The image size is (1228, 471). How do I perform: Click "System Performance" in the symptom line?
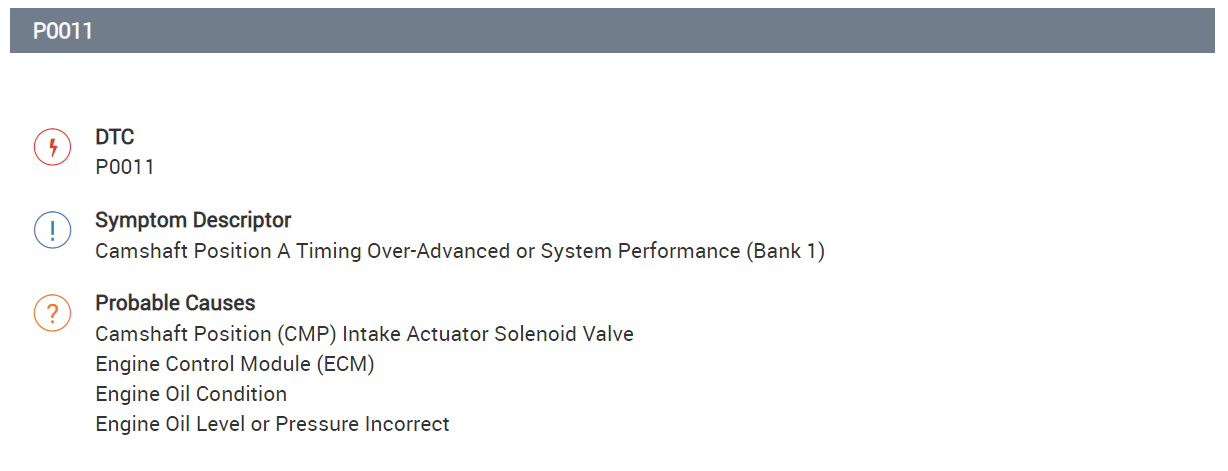pyautogui.click(x=640, y=251)
